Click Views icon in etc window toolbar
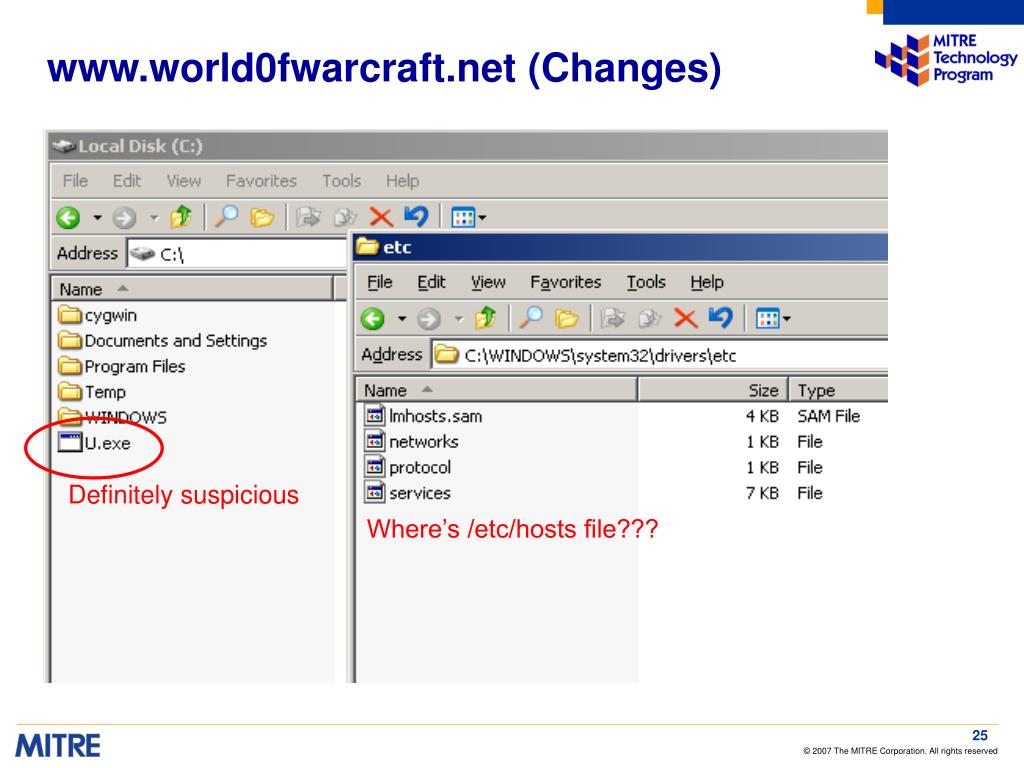The height and width of the screenshot is (768, 1024). tap(767, 319)
